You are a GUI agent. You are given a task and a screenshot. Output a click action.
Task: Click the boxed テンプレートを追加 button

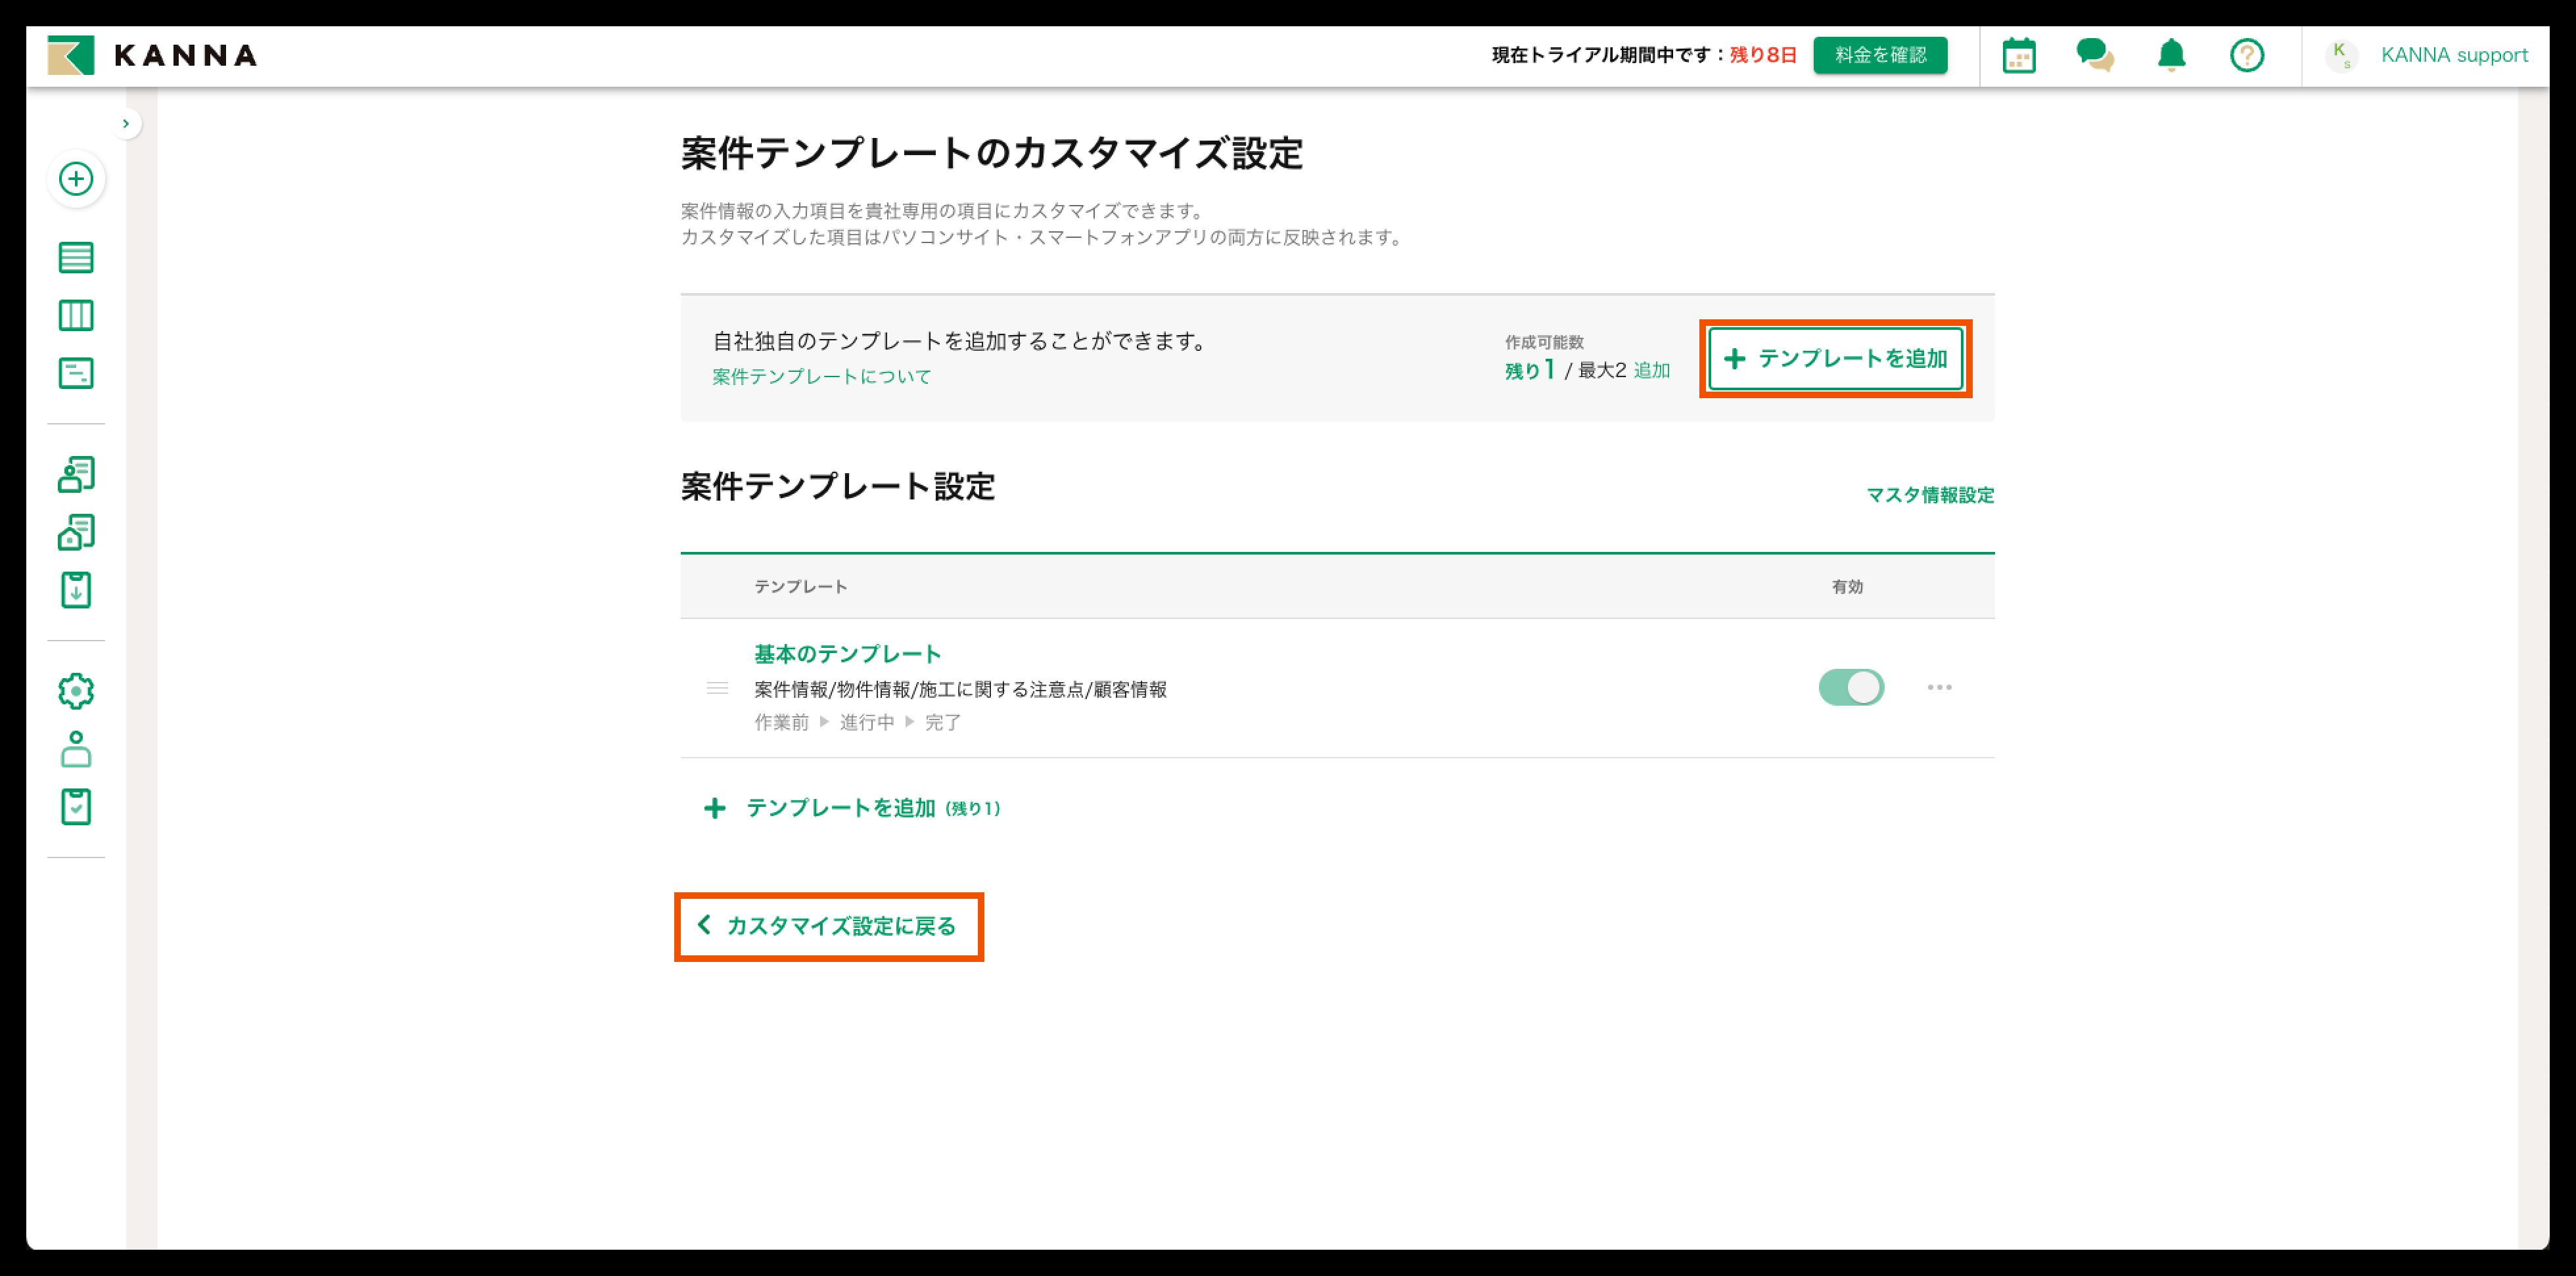pyautogui.click(x=1835, y=359)
